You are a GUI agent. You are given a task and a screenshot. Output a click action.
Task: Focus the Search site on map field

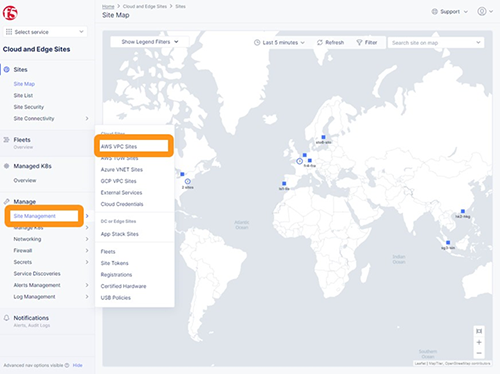[436, 43]
